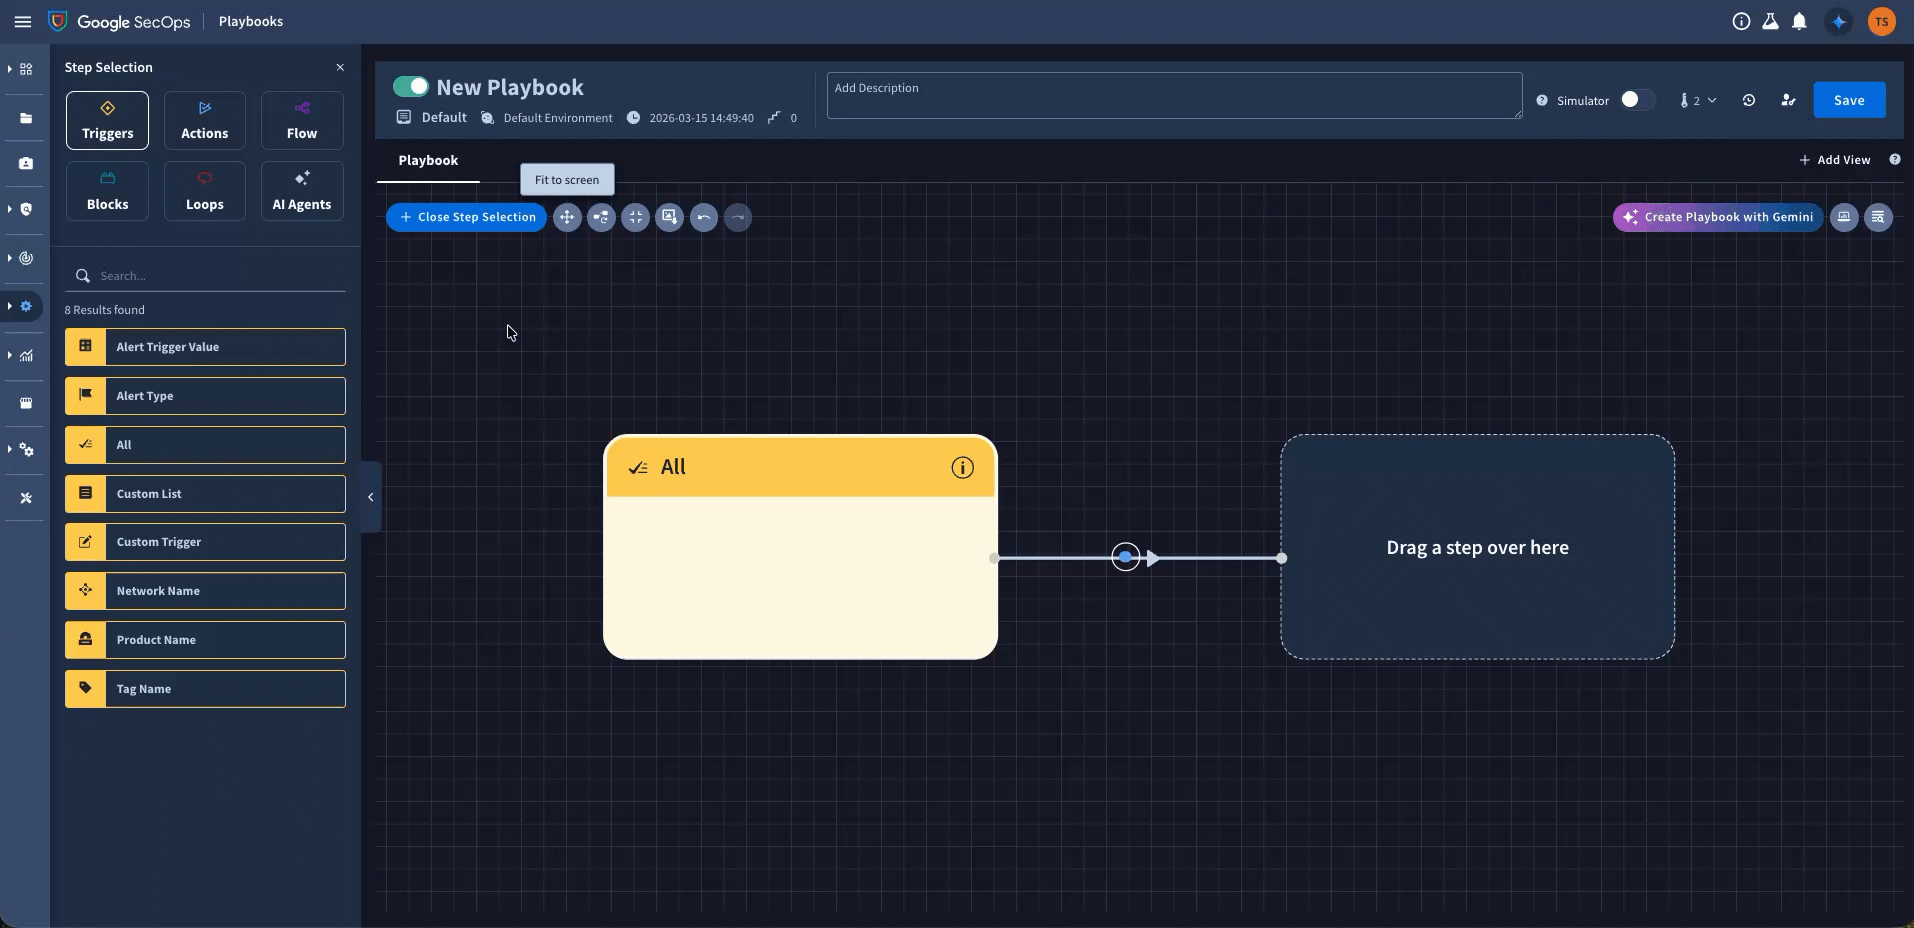Save the playbook
This screenshot has width=1914, height=928.
(x=1849, y=100)
